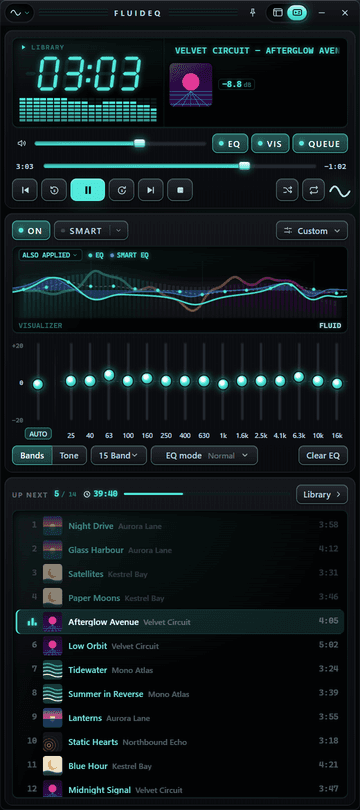
Task: Open the Custom preset dropdown
Action: pos(312,231)
